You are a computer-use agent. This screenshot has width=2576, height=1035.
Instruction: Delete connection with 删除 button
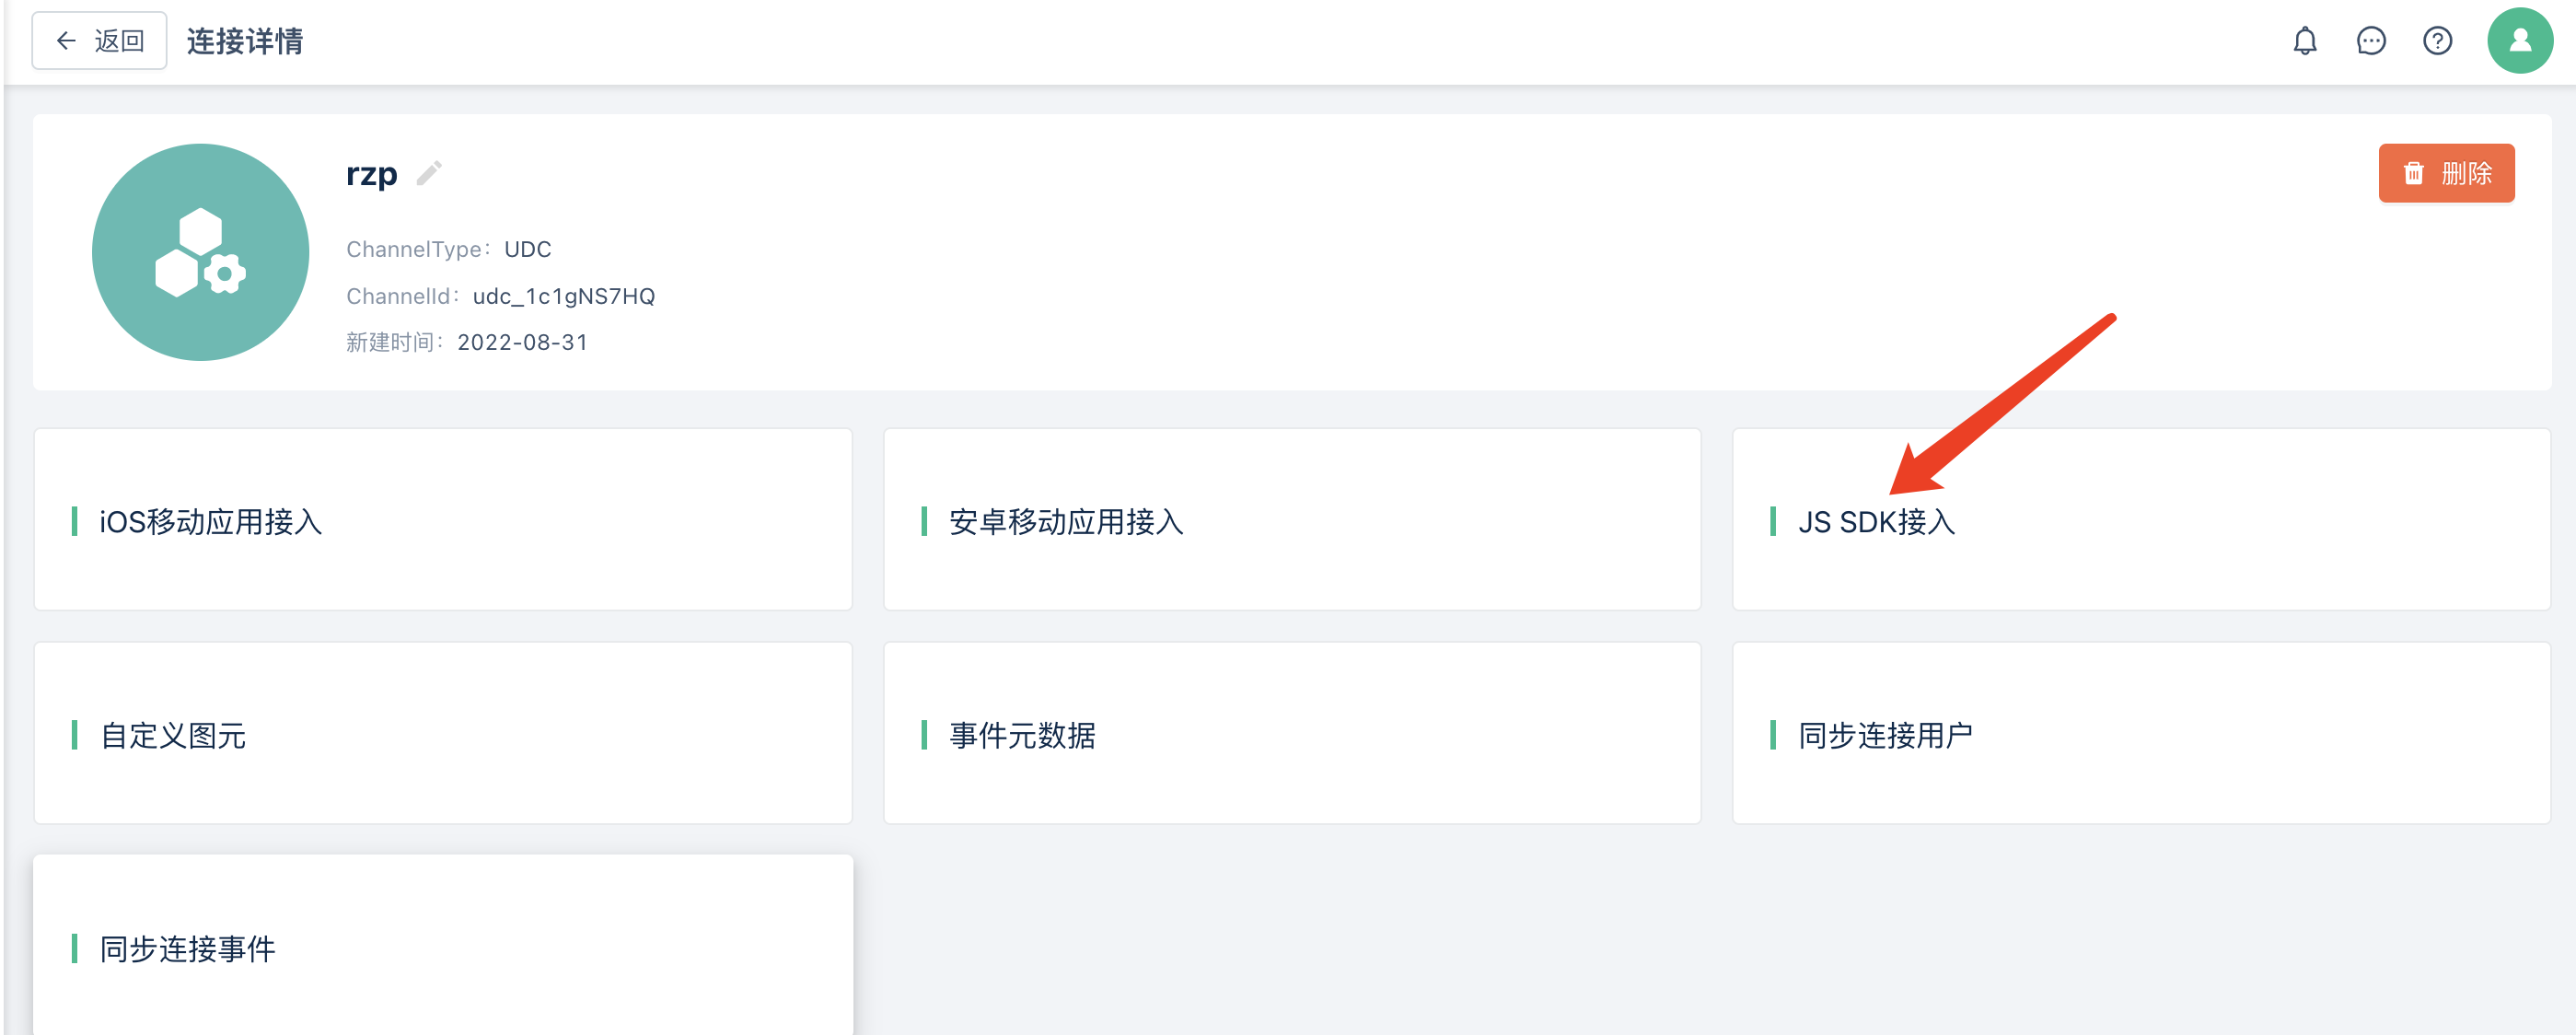pyautogui.click(x=2446, y=173)
